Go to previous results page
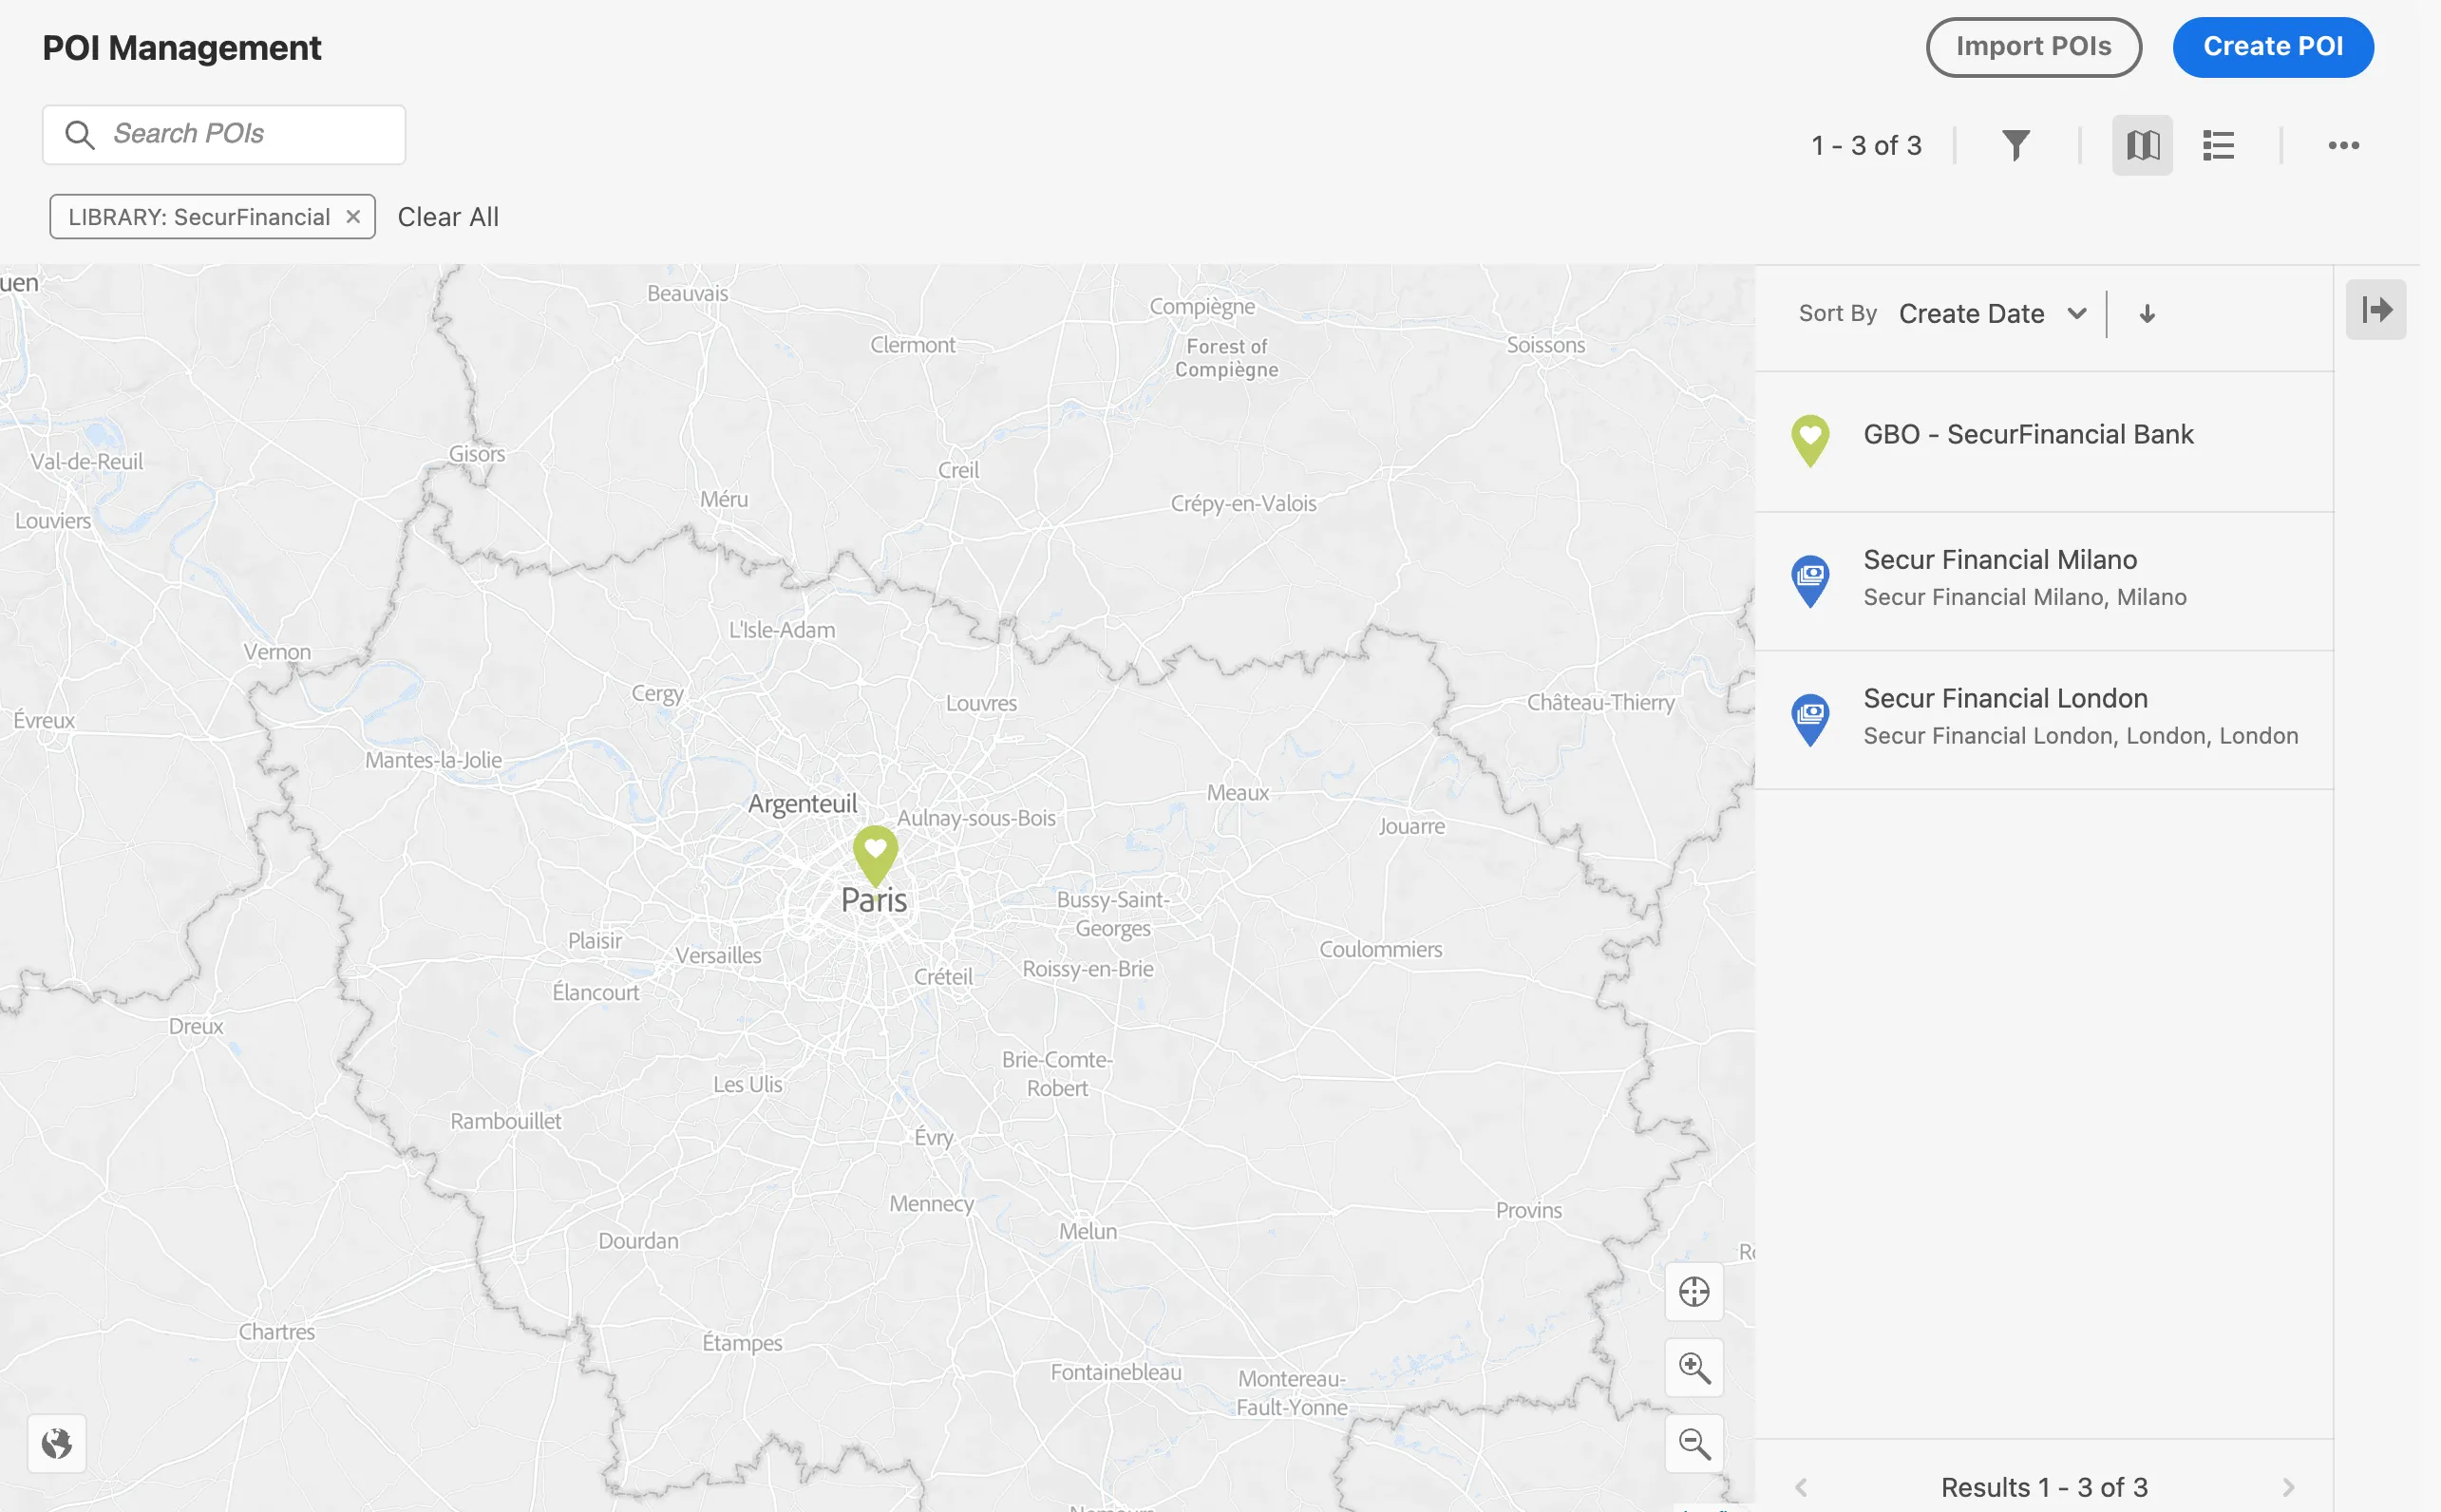 coord(1801,1488)
